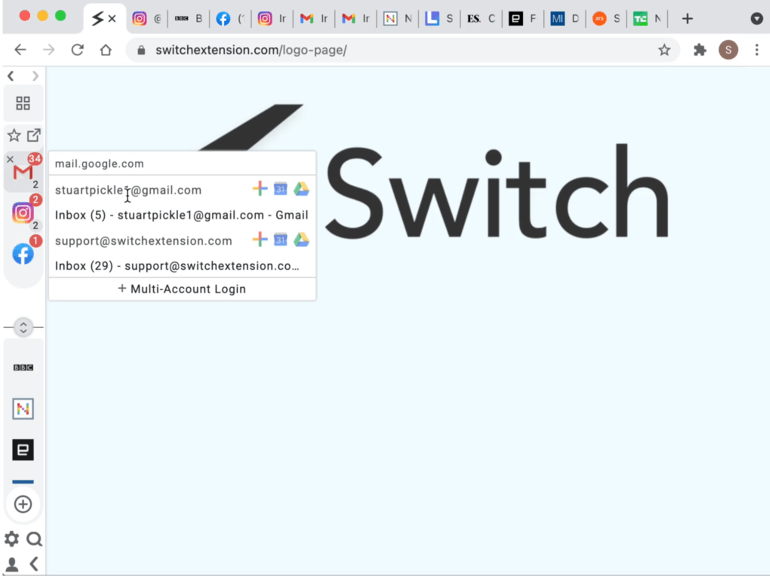The image size is (770, 576).
Task: Click the sidebar back chevron at top
Action: point(11,76)
